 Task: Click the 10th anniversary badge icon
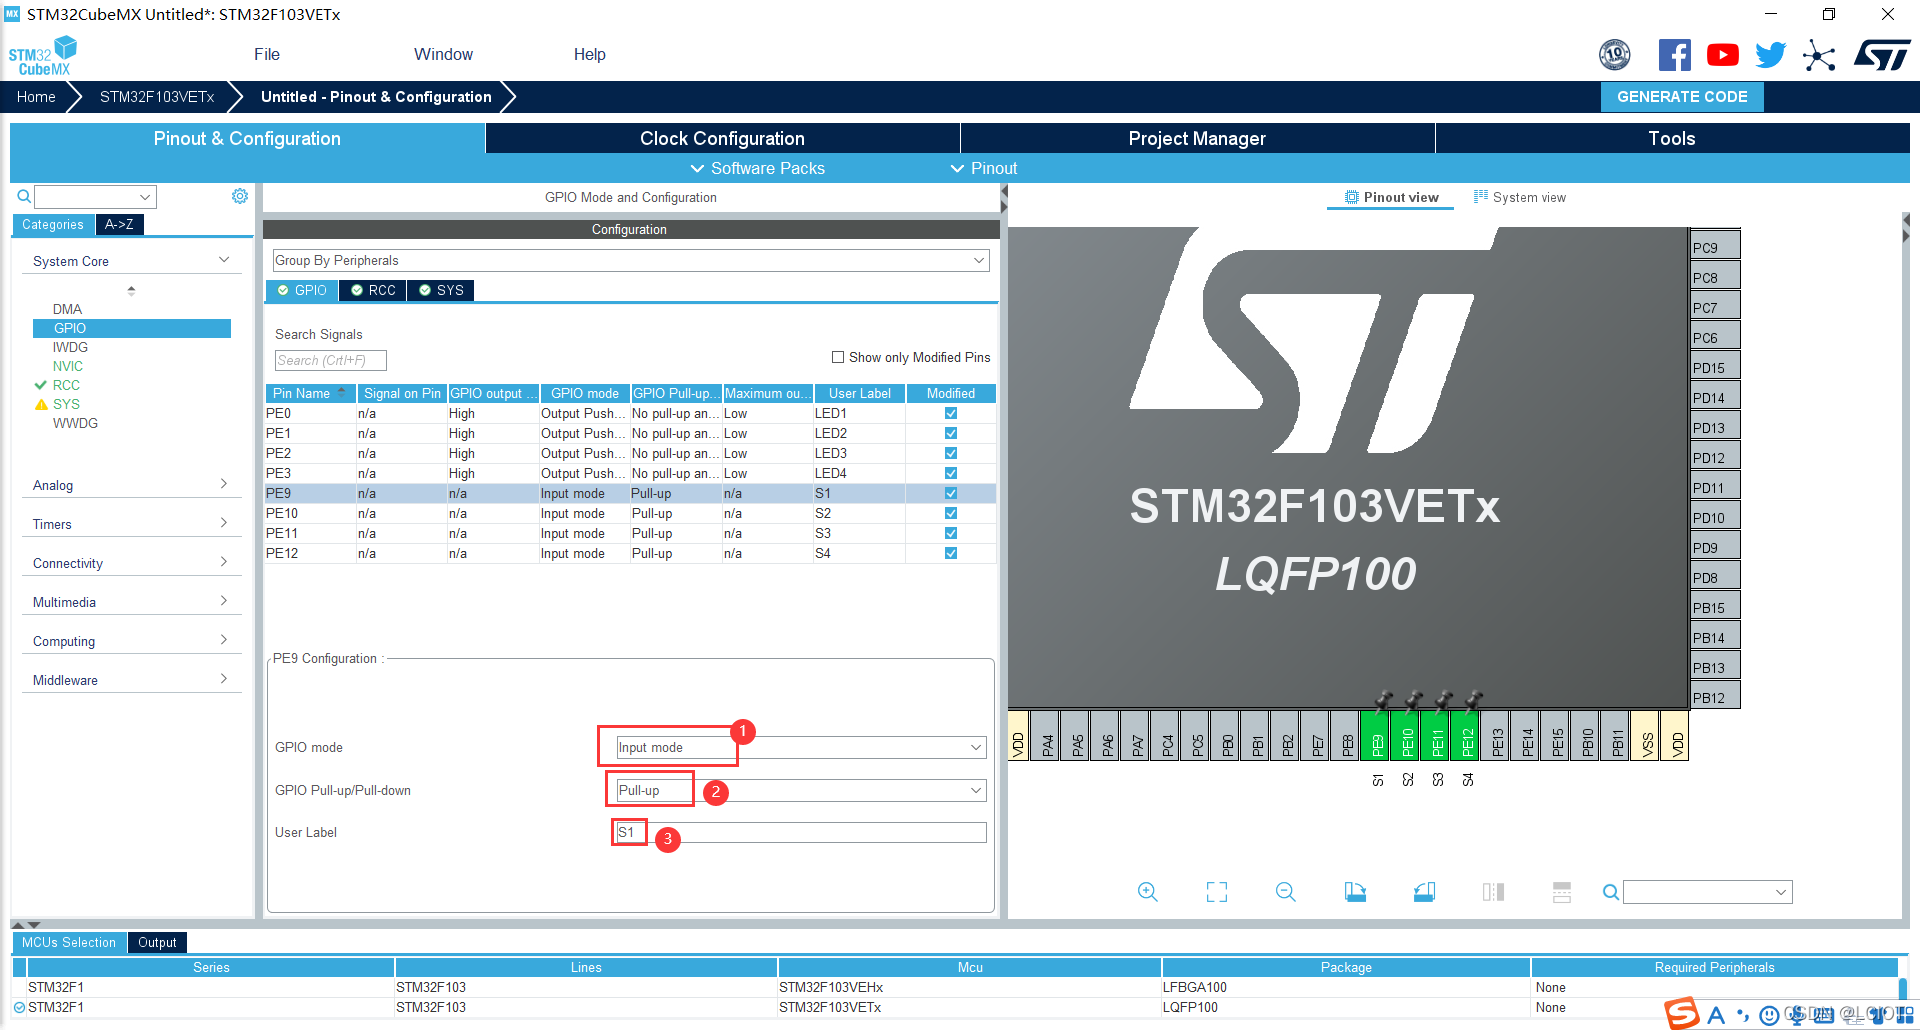click(1615, 55)
